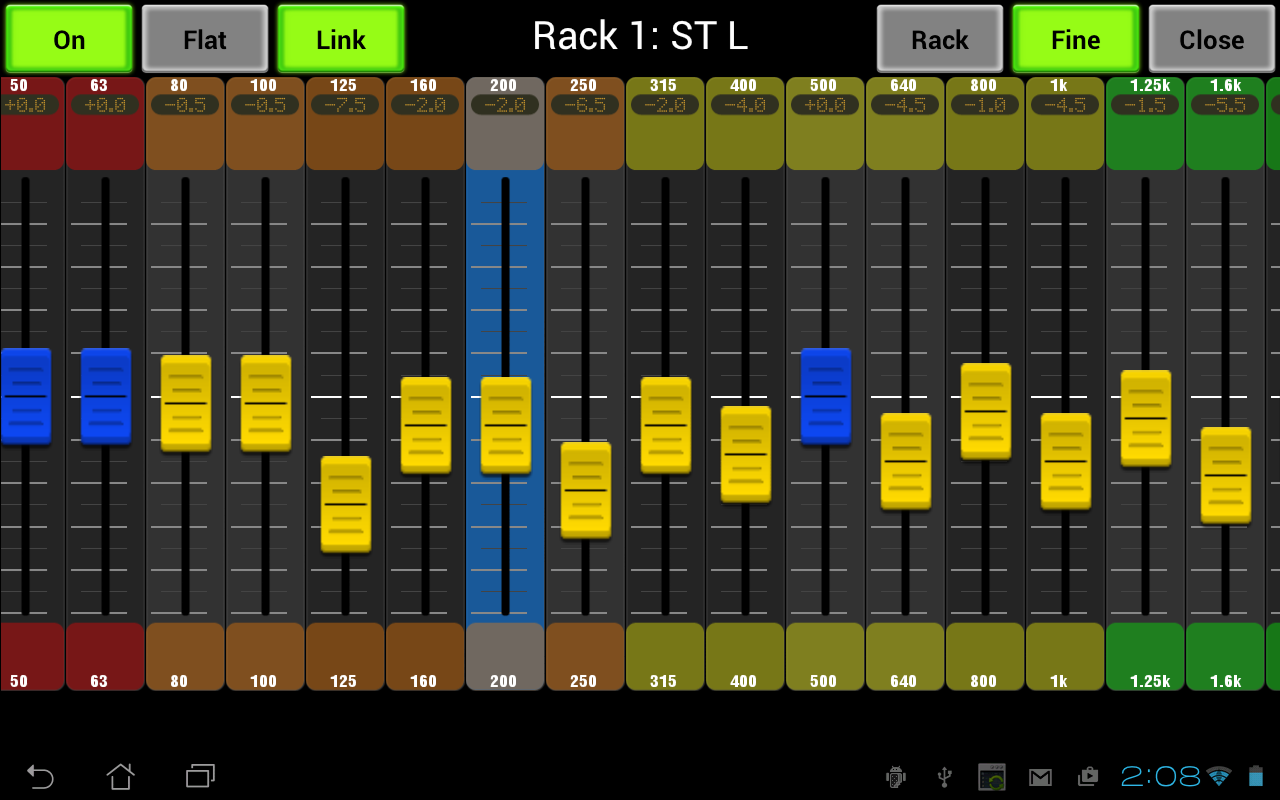
Task: Toggle Fine adjustment mode
Action: (1076, 39)
